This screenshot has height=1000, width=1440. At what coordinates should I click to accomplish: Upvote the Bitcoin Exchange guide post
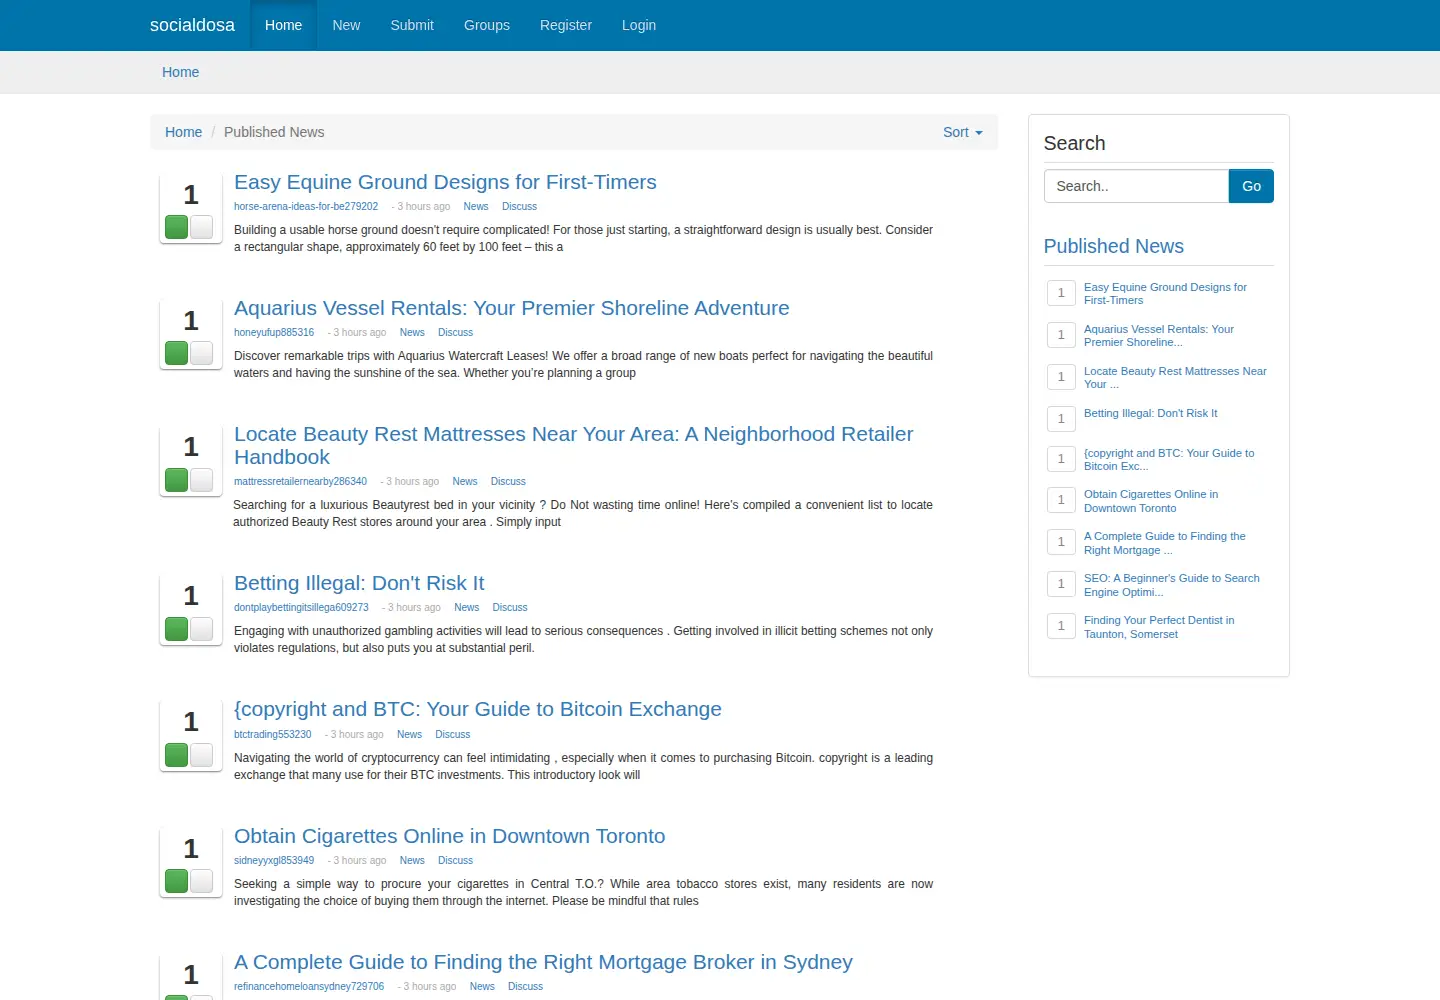(x=177, y=755)
